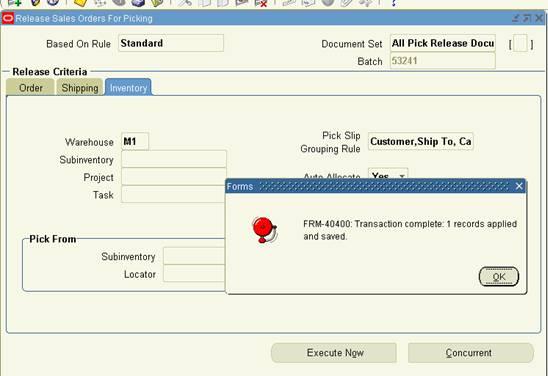This screenshot has height=376, width=548.
Task: Click the Document Set field
Action: coord(443,43)
